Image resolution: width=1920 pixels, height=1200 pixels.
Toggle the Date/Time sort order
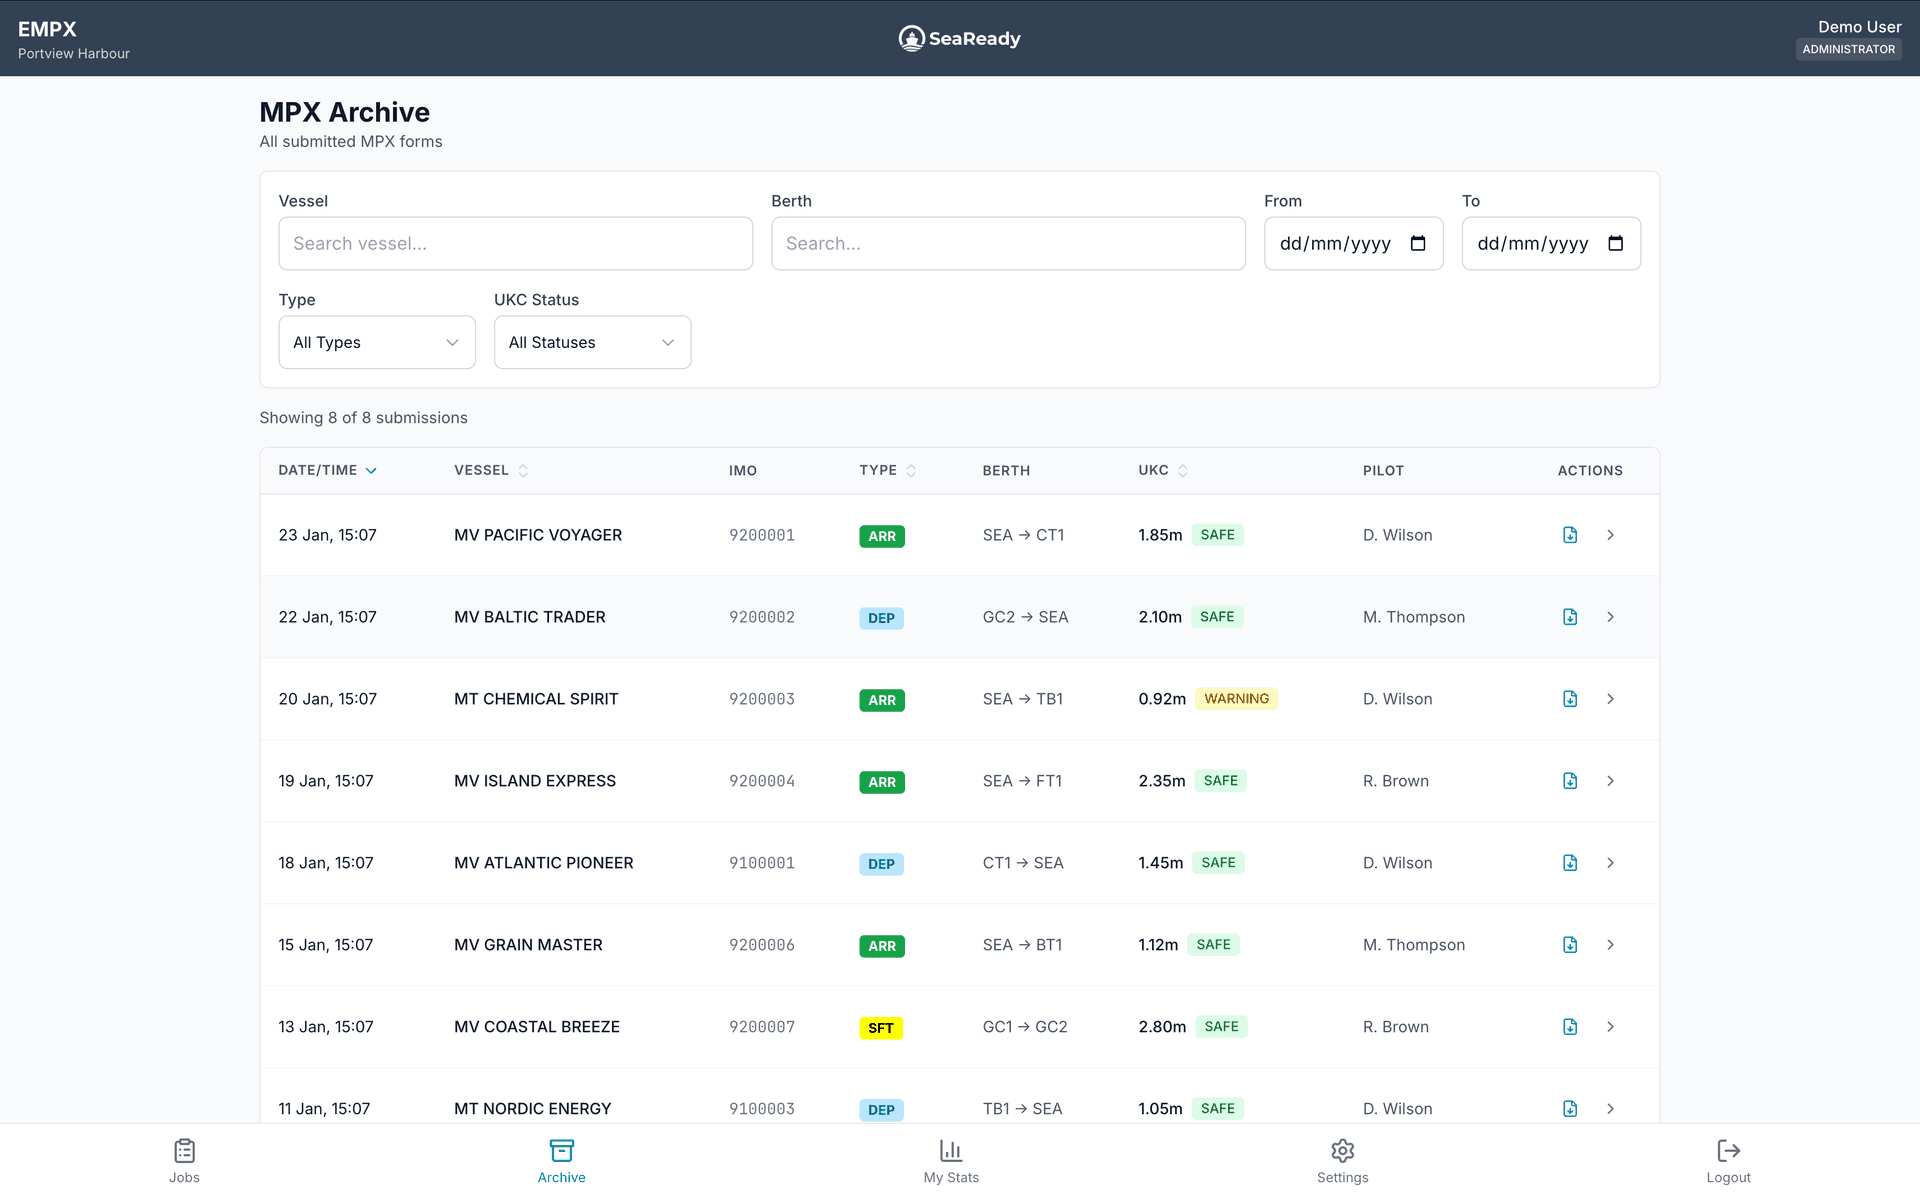pyautogui.click(x=327, y=470)
